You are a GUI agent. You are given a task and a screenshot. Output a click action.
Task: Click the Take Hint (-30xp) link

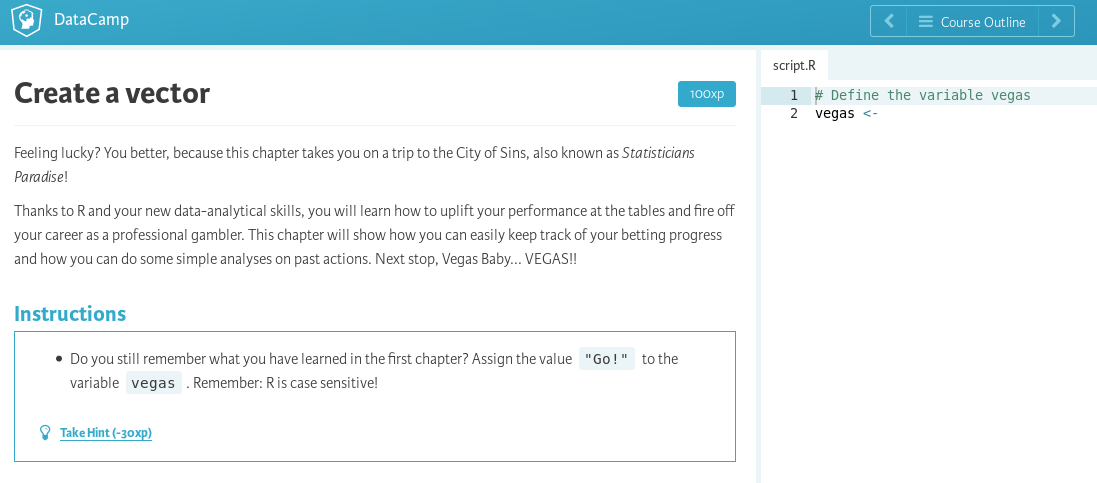tap(106, 433)
